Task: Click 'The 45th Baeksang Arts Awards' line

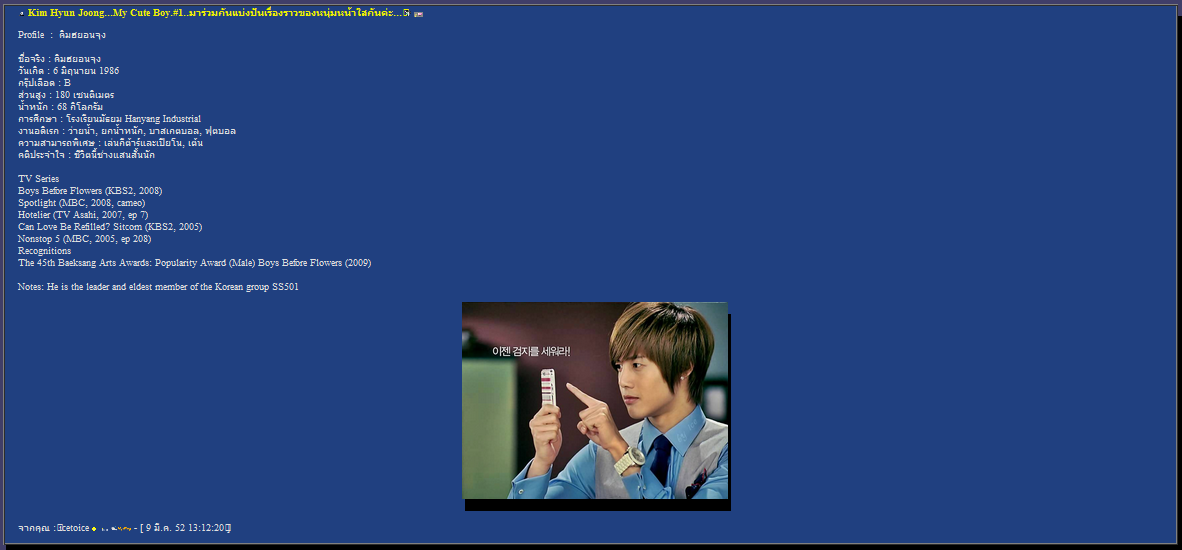Action: (194, 263)
